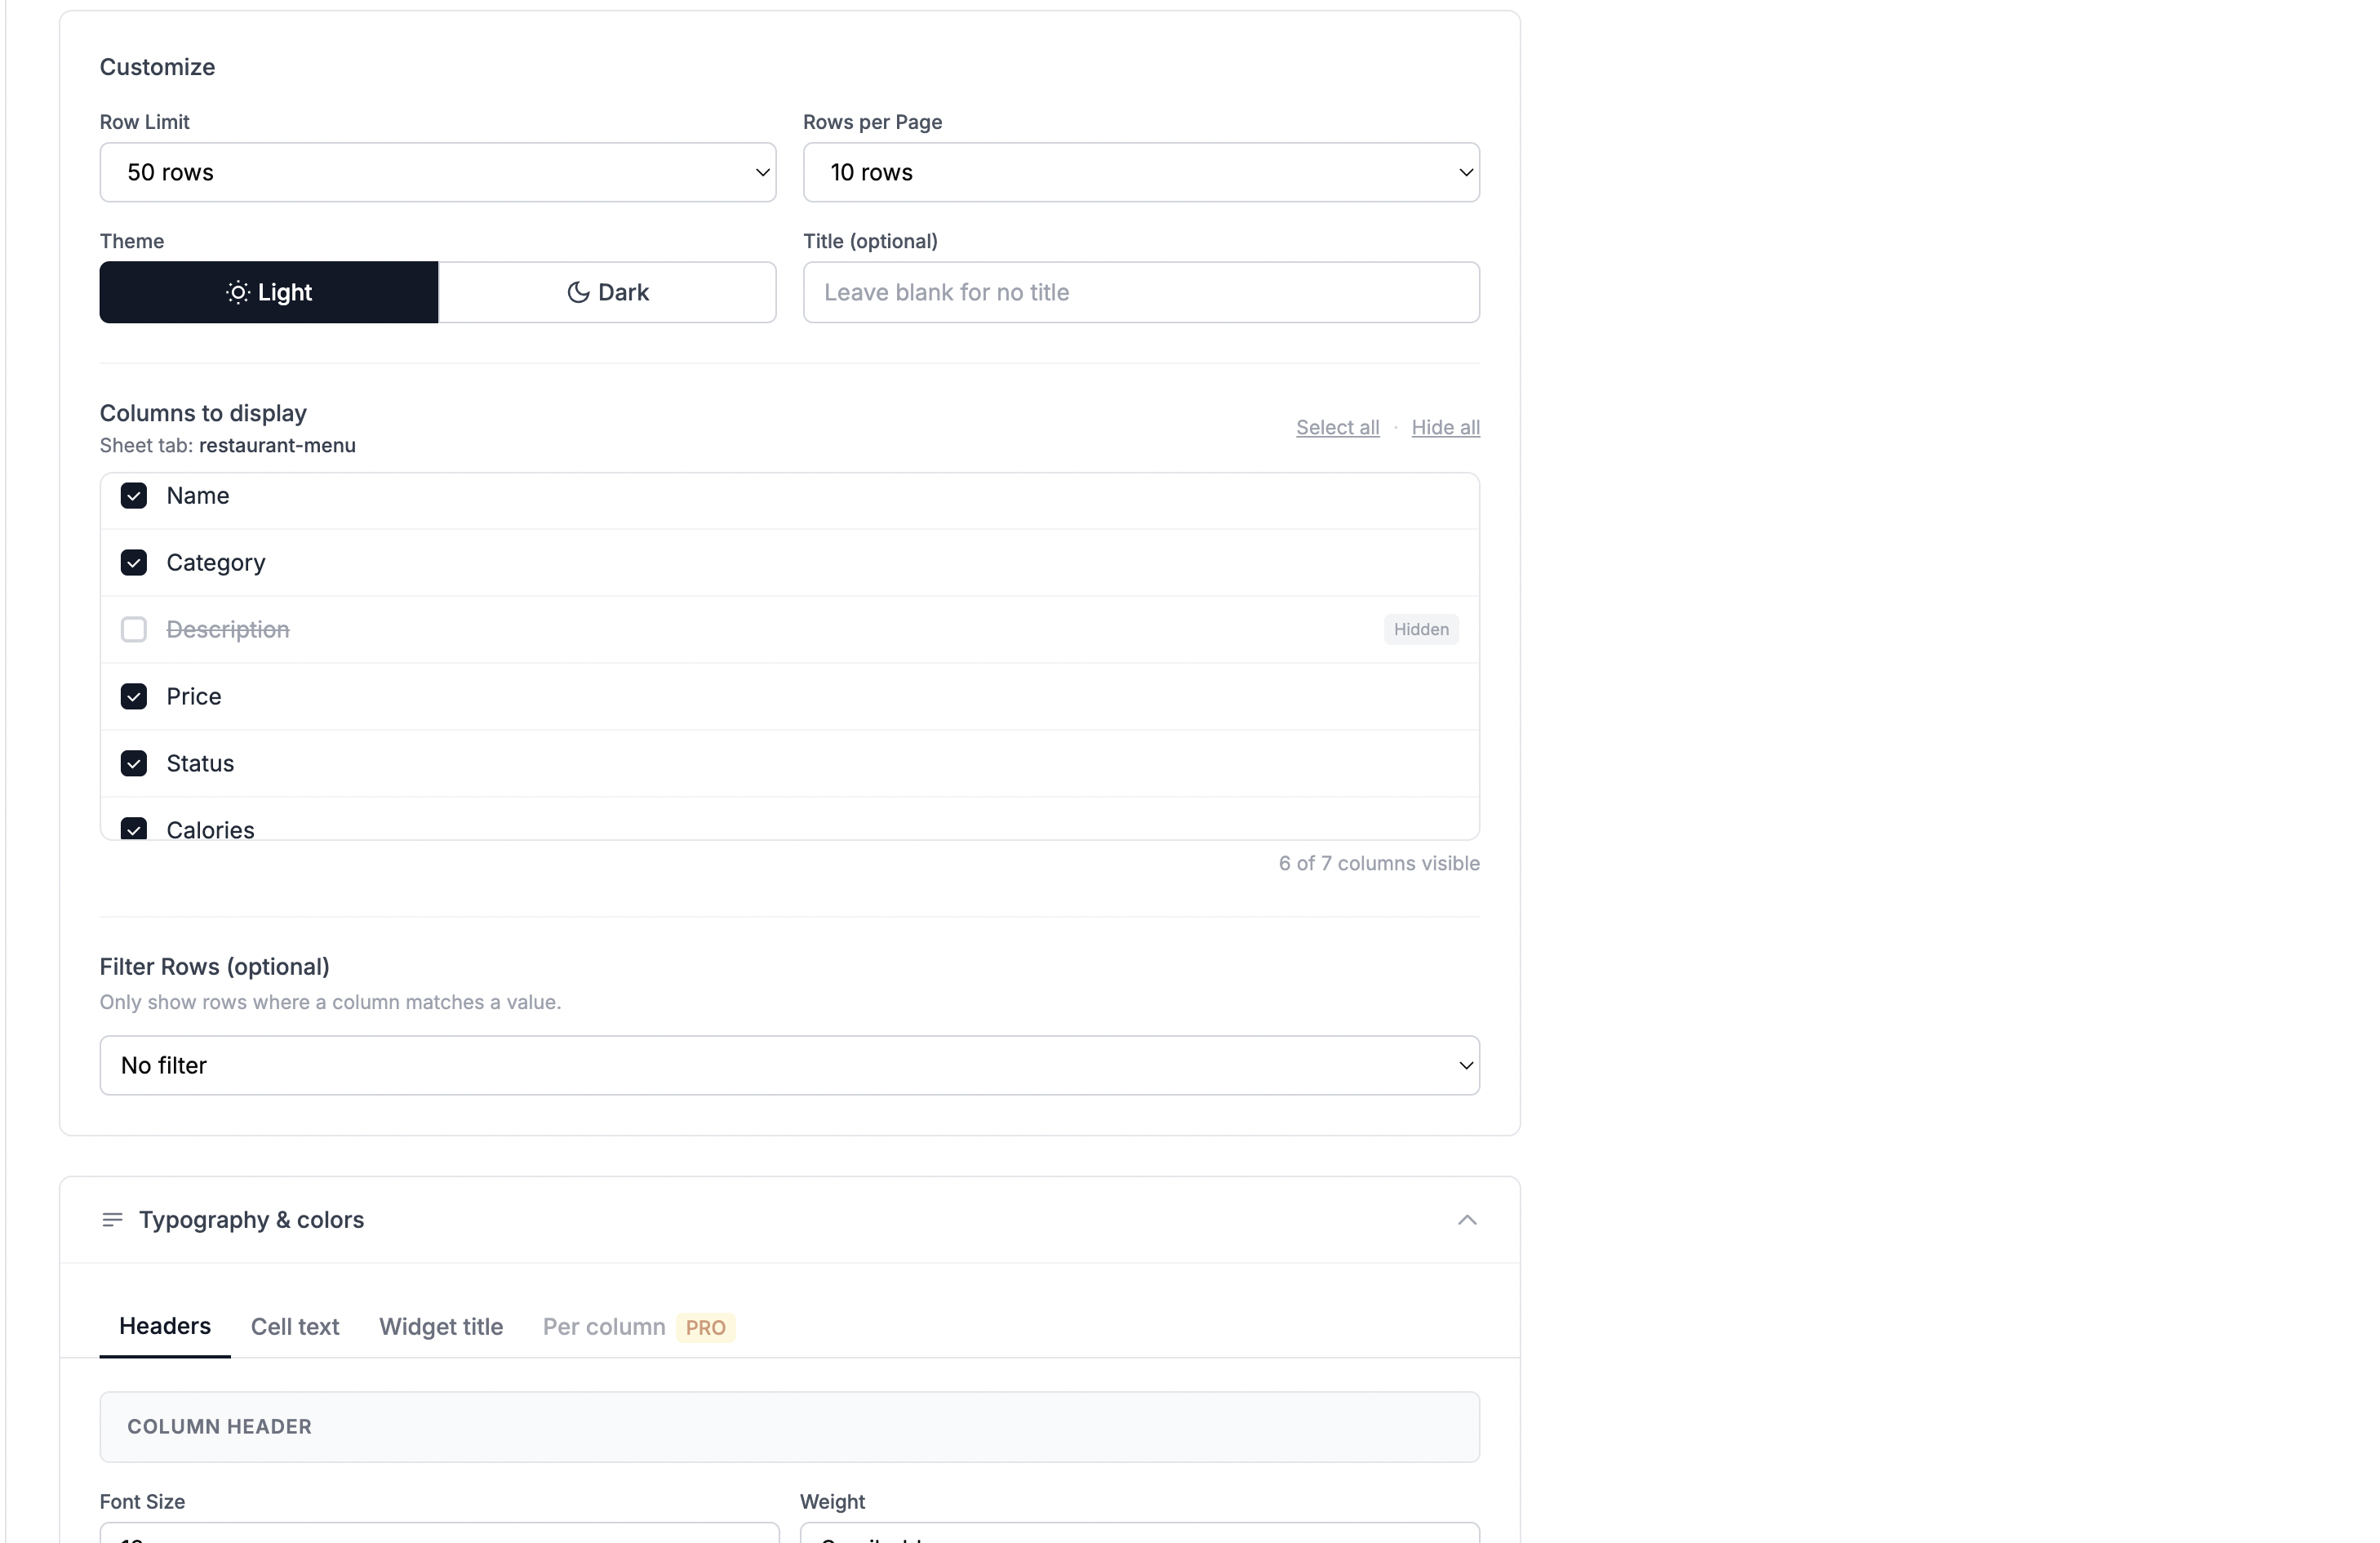Uncheck the Category column checkbox

tap(134, 563)
